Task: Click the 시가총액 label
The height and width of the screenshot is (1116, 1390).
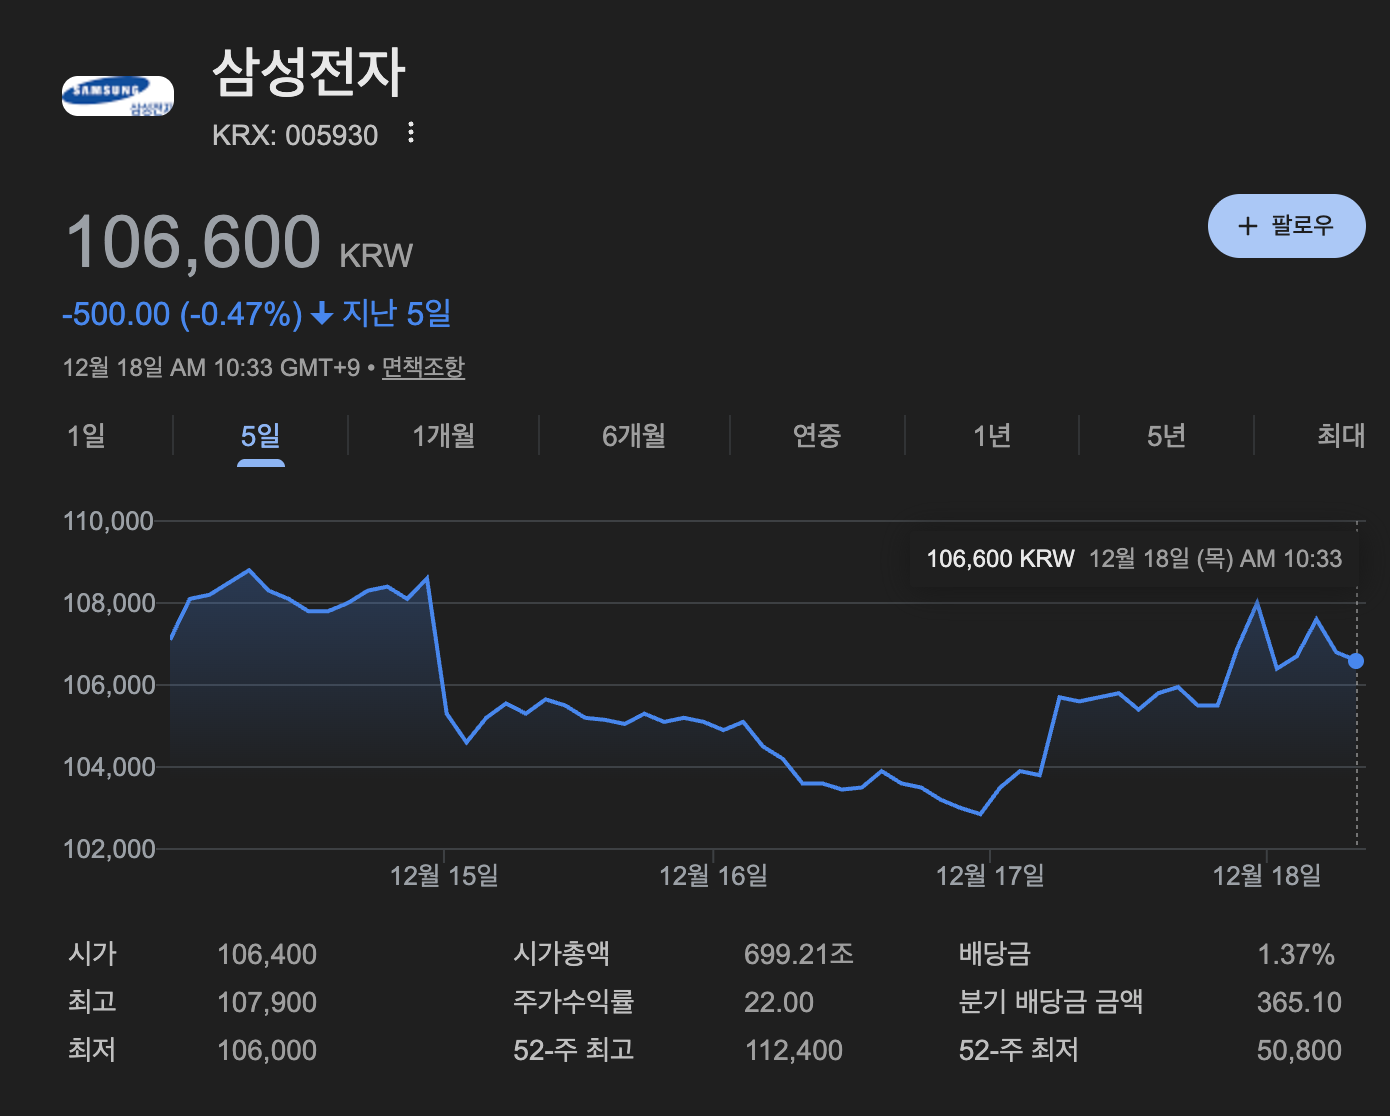Action: tap(562, 953)
